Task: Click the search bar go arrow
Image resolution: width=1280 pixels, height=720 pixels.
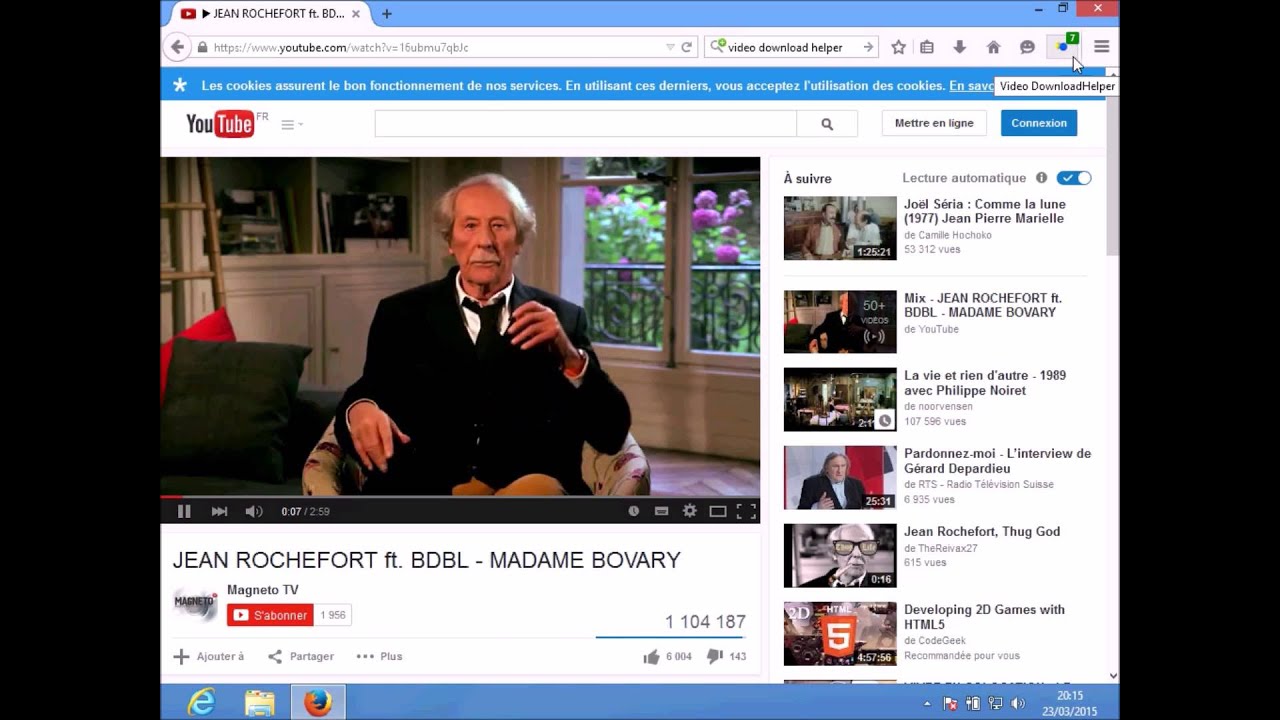Action: [868, 47]
